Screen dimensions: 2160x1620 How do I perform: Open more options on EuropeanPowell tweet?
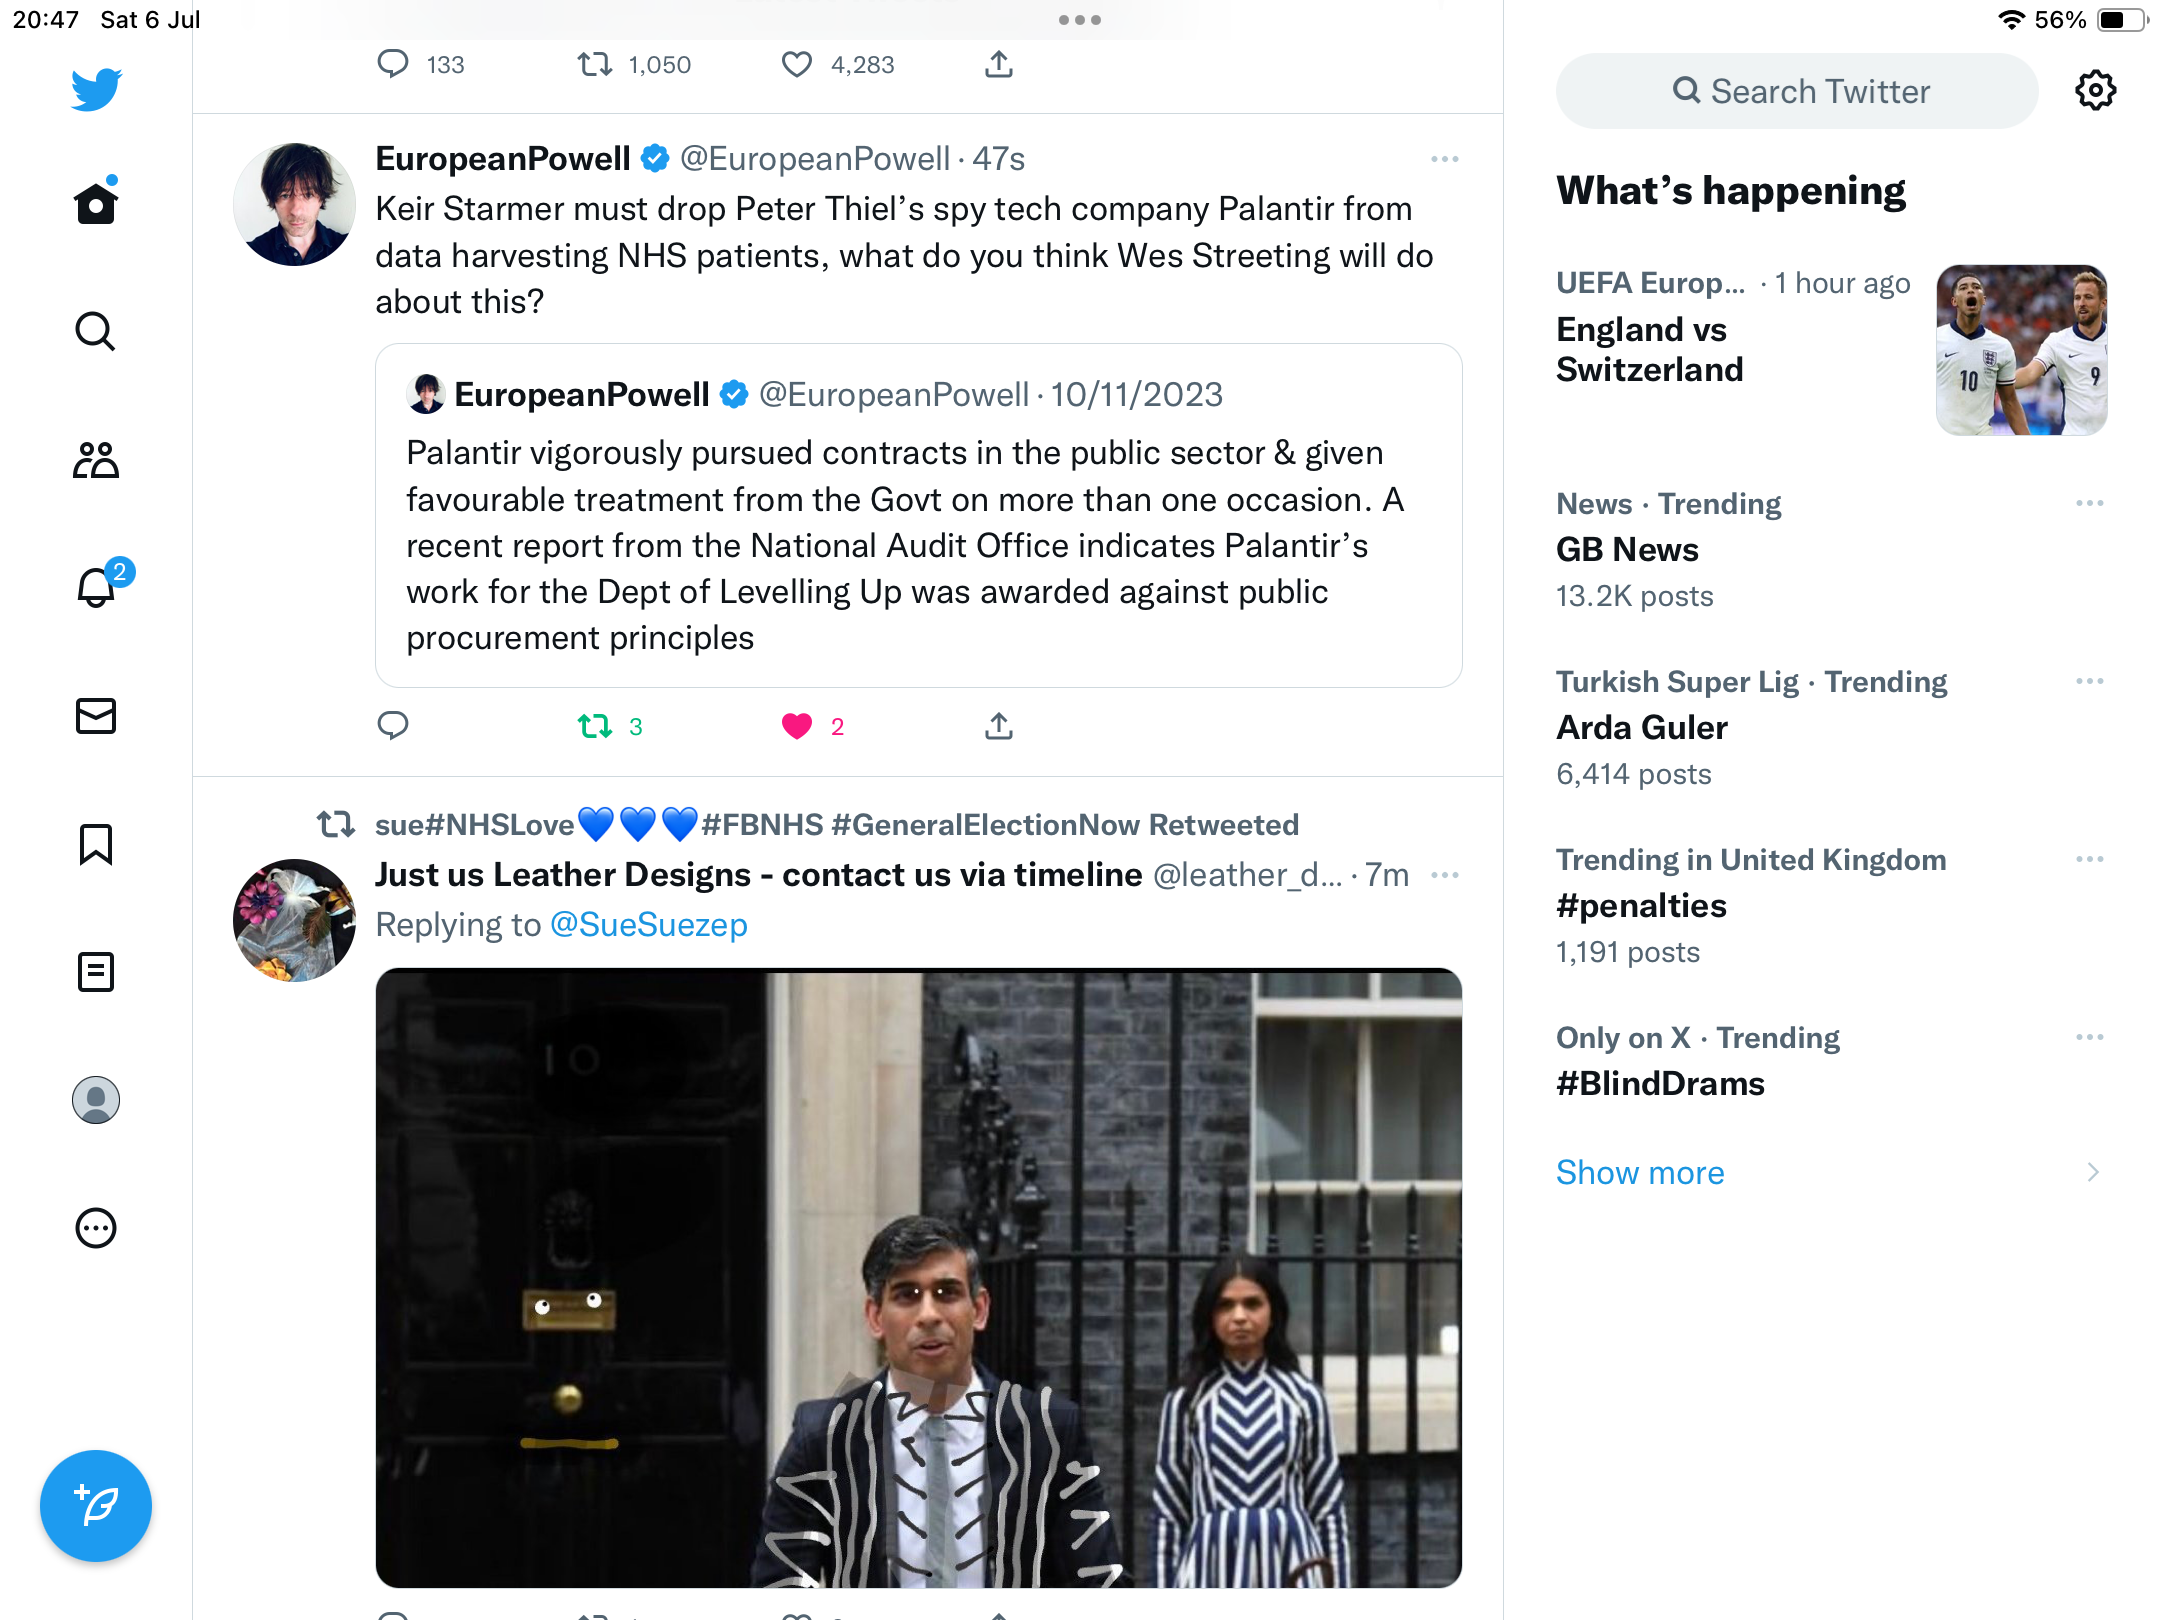1444,159
